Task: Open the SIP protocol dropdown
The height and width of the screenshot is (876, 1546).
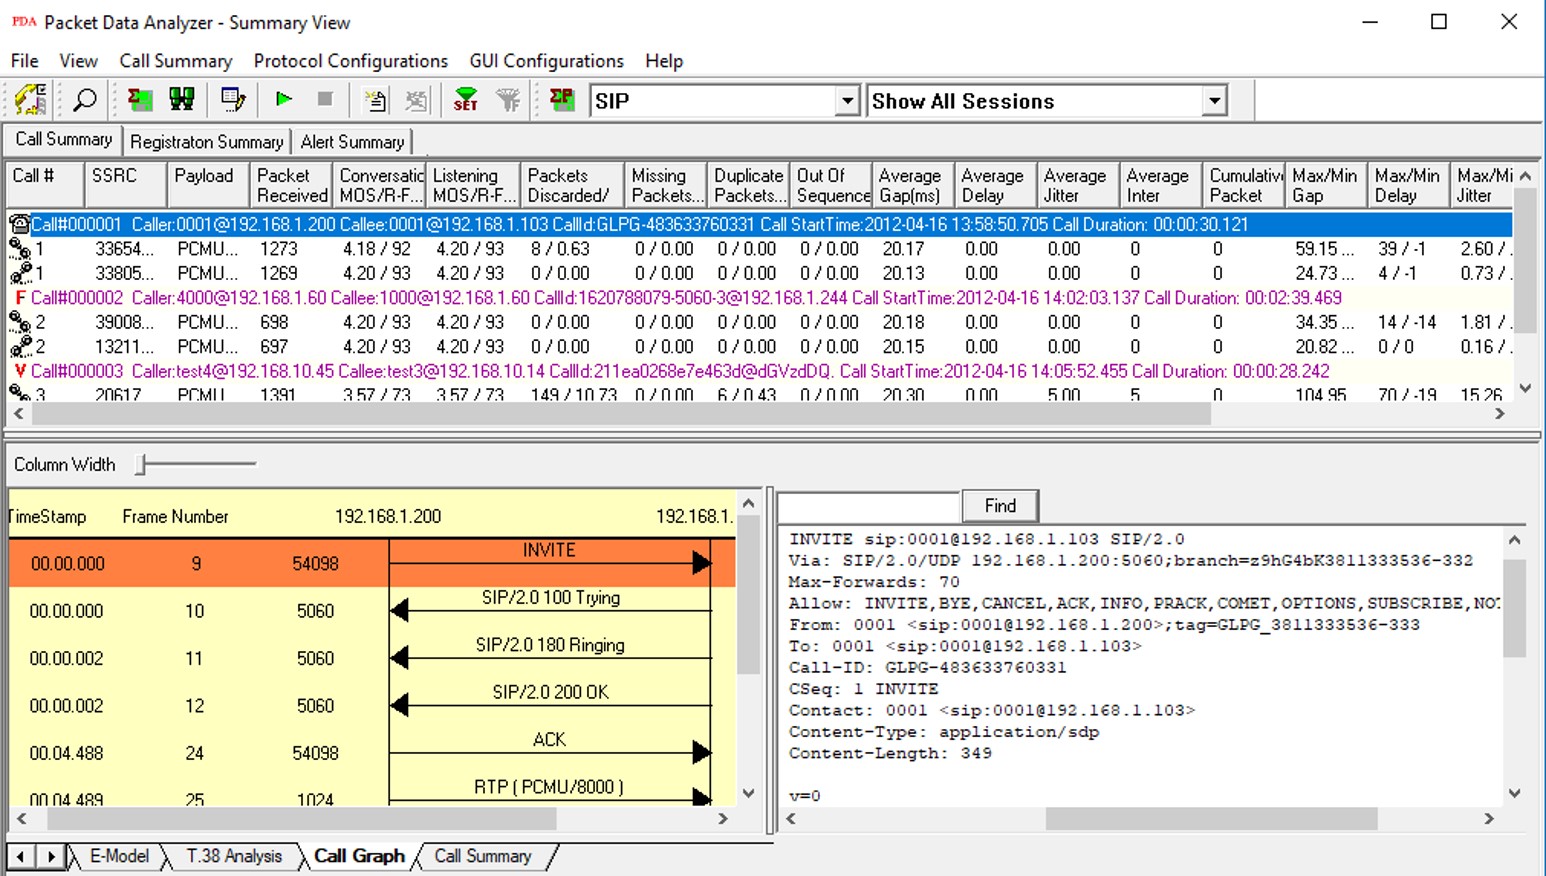Action: point(846,101)
